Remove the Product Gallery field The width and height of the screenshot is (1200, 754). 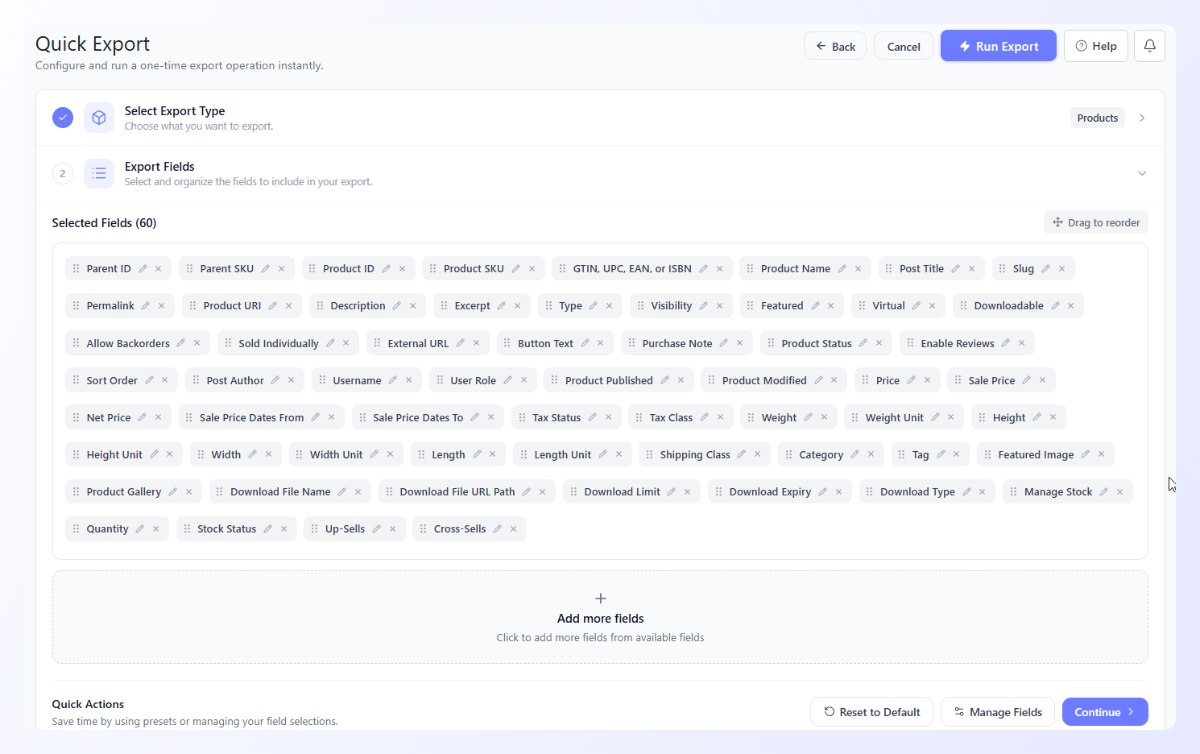[x=189, y=491]
